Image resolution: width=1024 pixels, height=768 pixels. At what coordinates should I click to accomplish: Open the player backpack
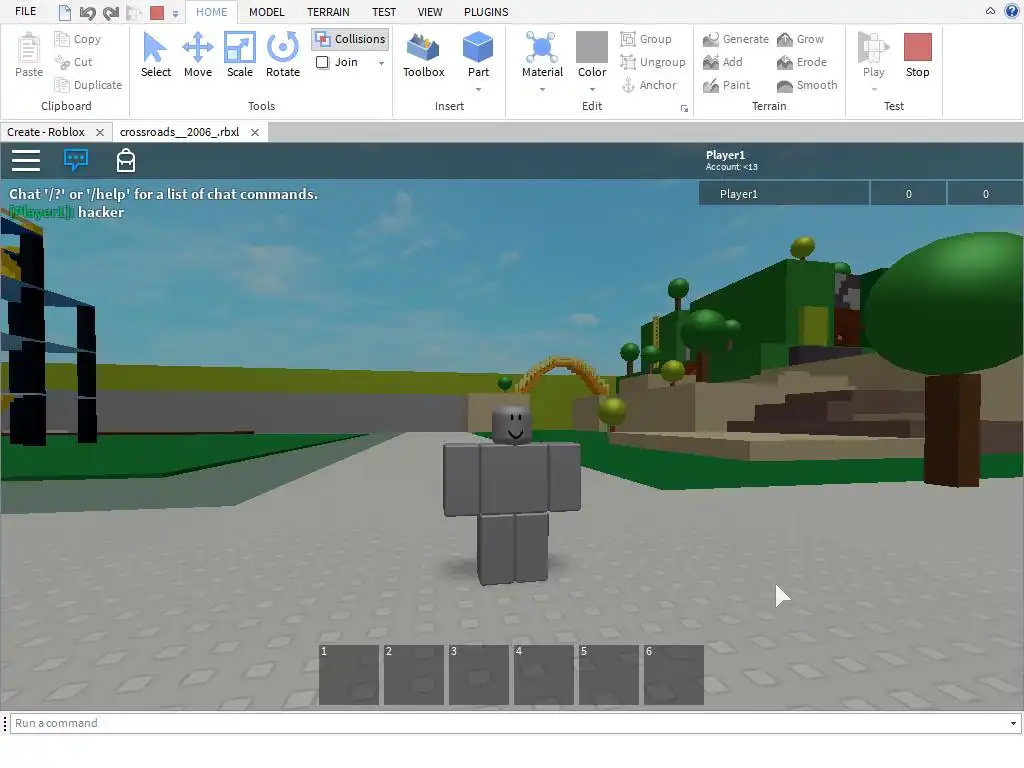126,160
